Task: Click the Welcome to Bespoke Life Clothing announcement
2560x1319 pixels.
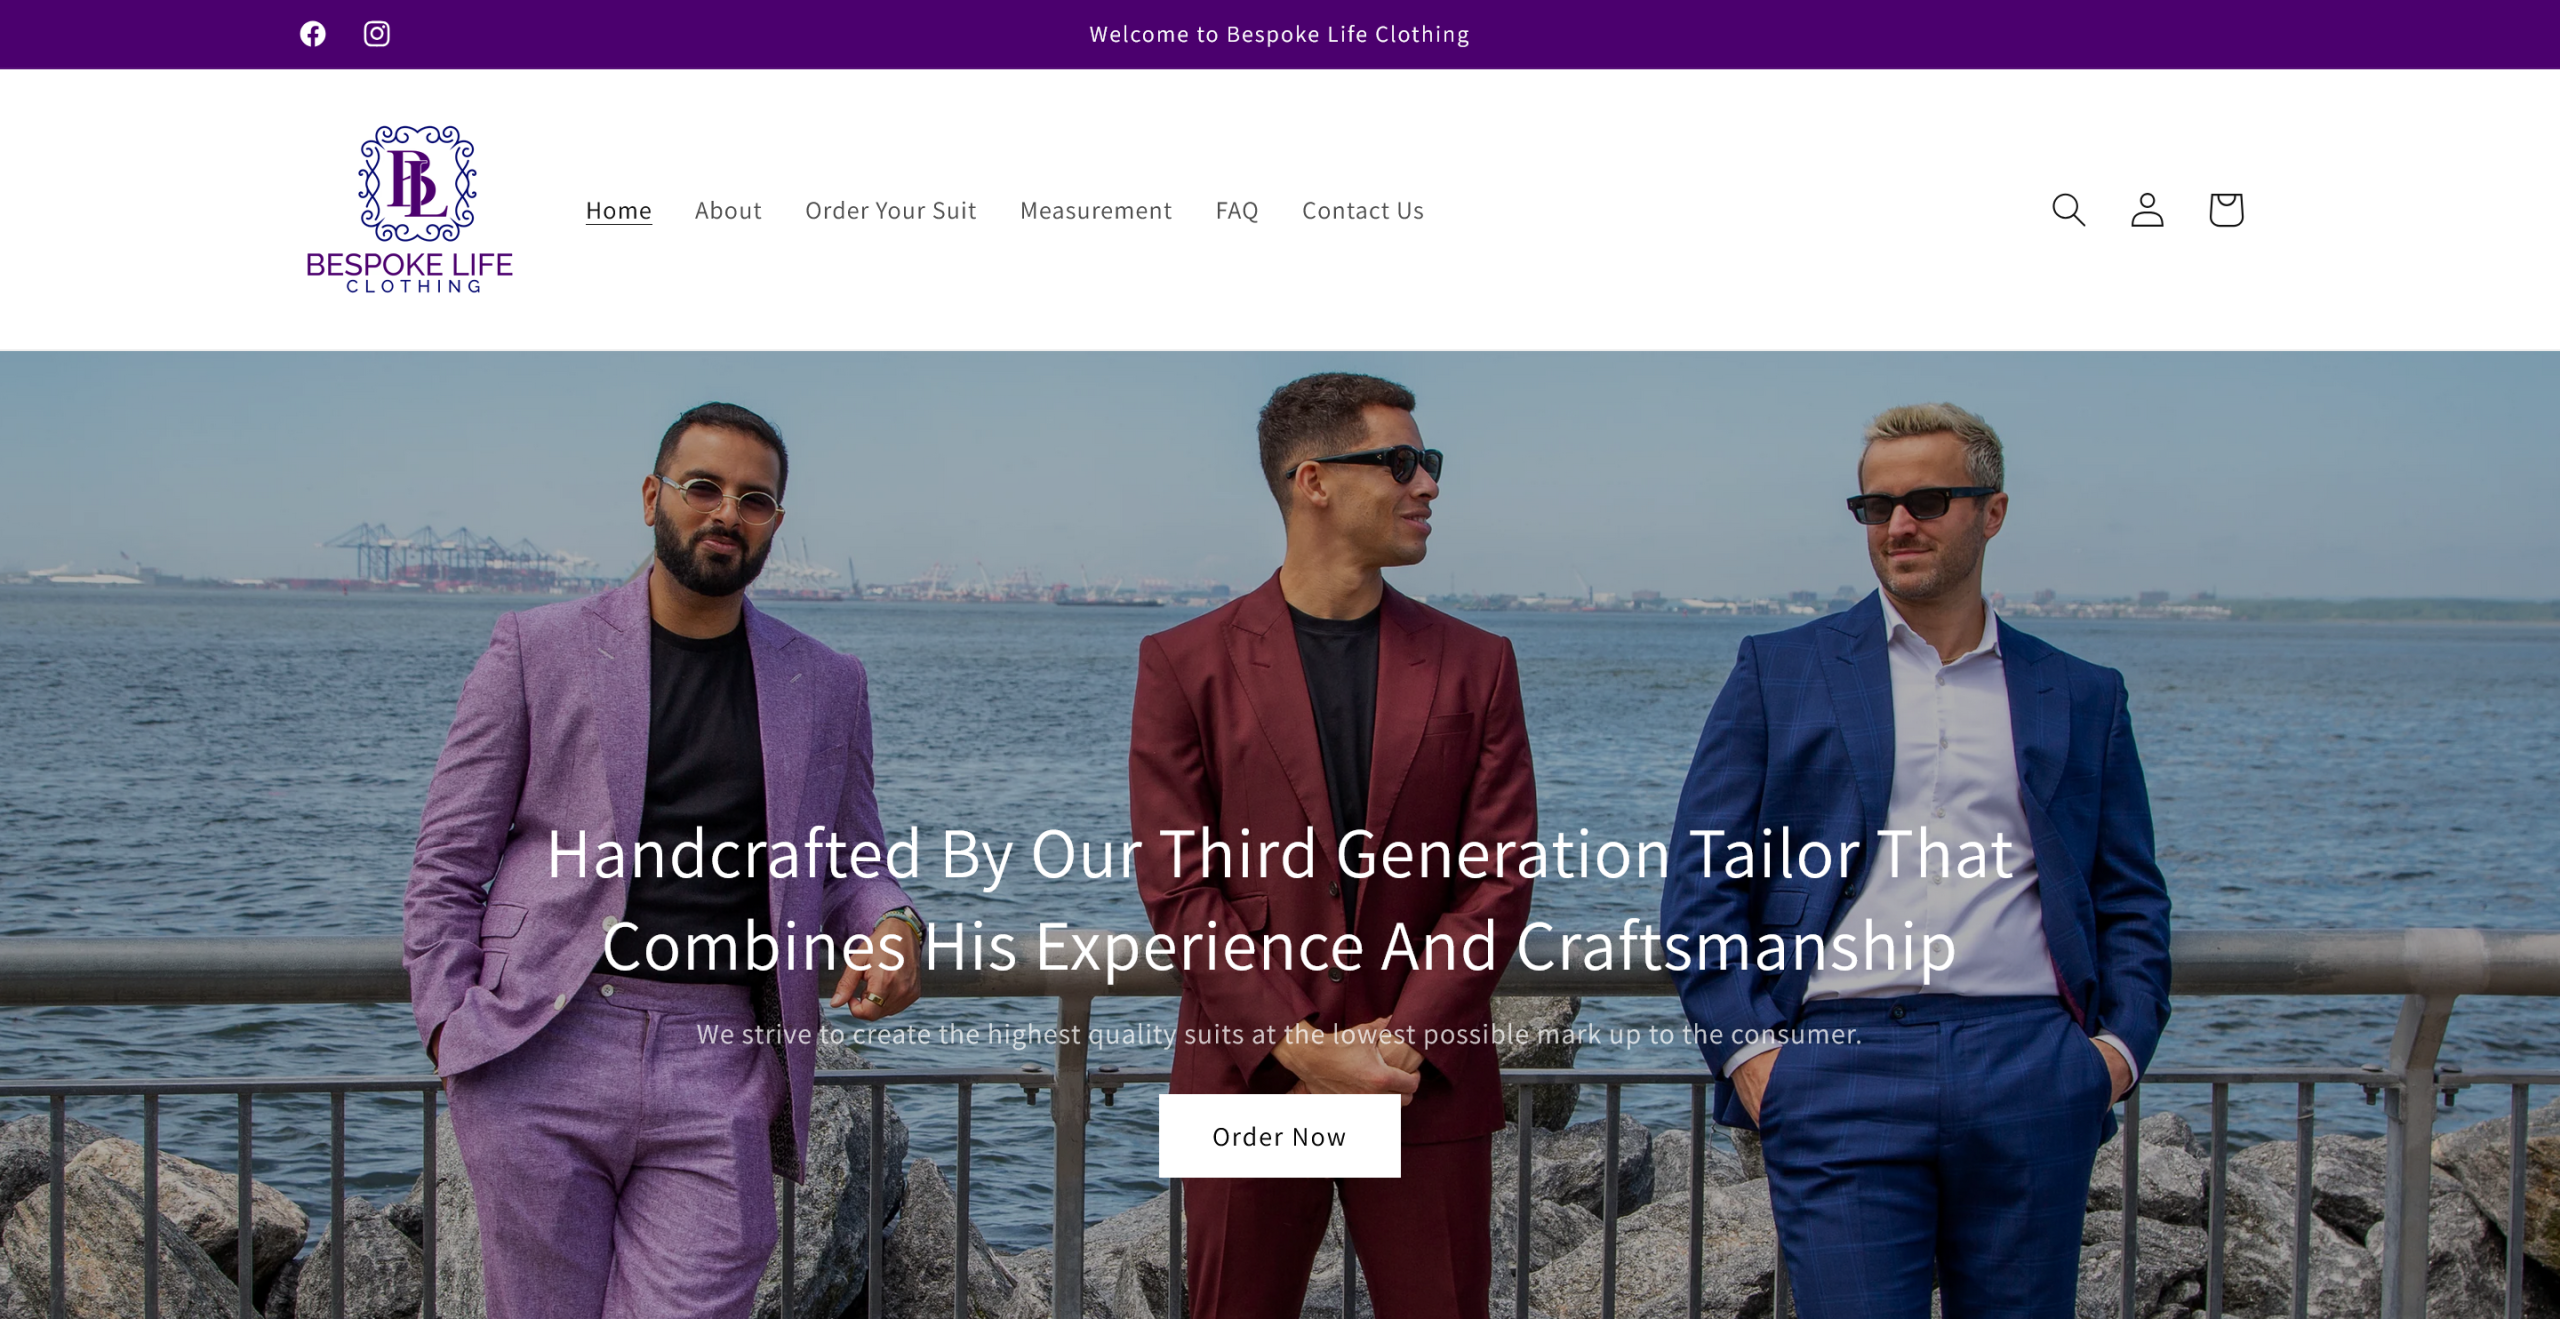Action: (x=1279, y=34)
